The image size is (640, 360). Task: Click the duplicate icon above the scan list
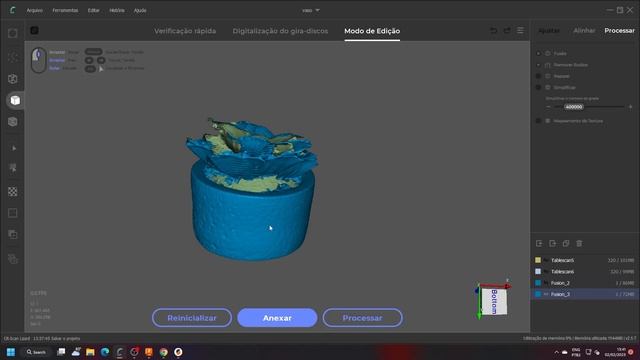(x=566, y=243)
